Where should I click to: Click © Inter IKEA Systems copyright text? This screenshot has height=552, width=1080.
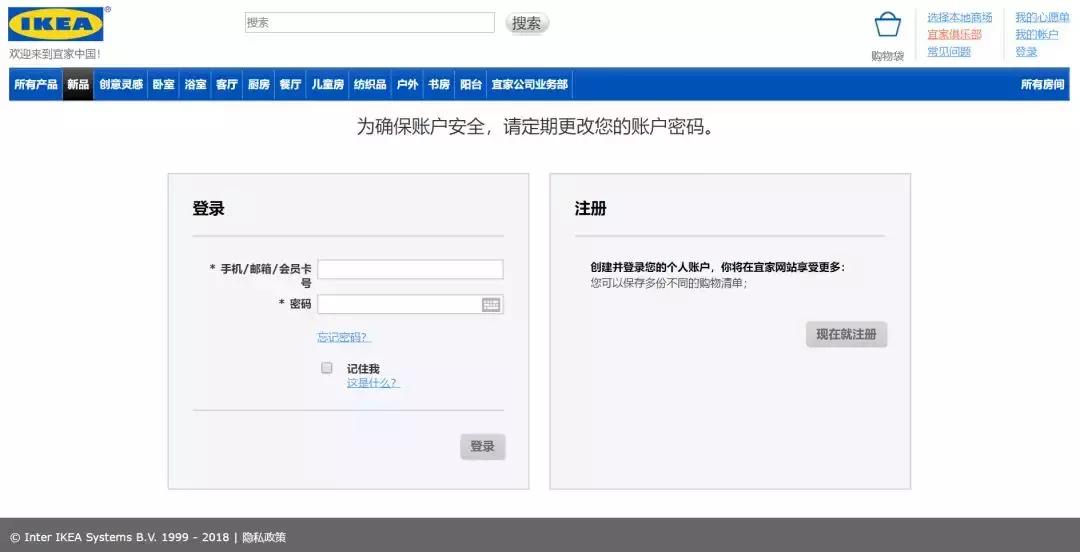point(120,538)
